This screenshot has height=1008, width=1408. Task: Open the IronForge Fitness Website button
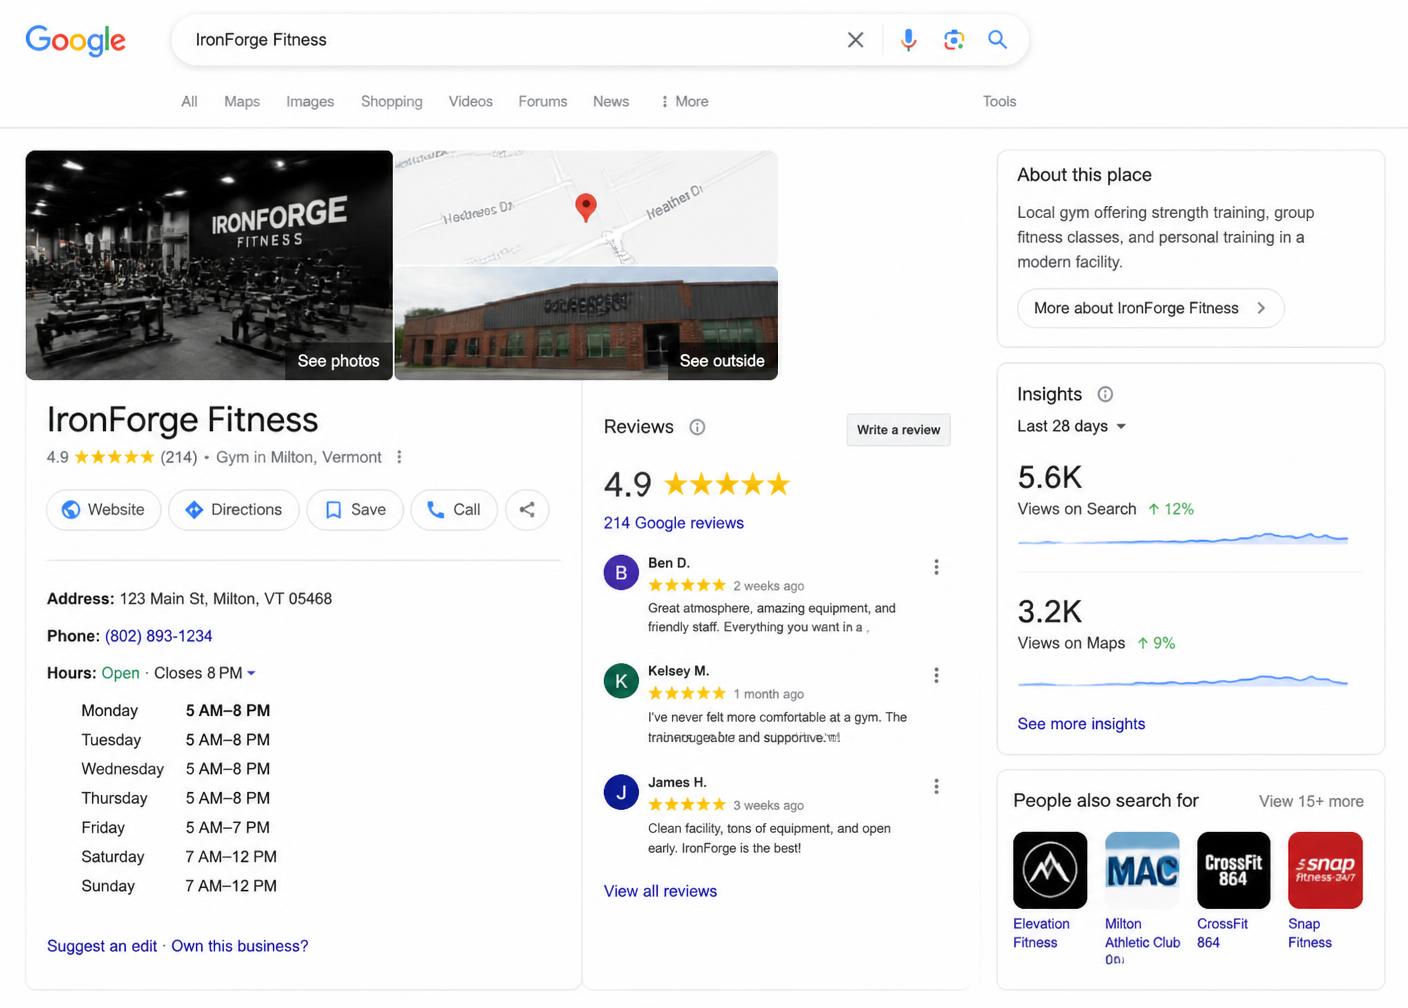[x=104, y=510]
